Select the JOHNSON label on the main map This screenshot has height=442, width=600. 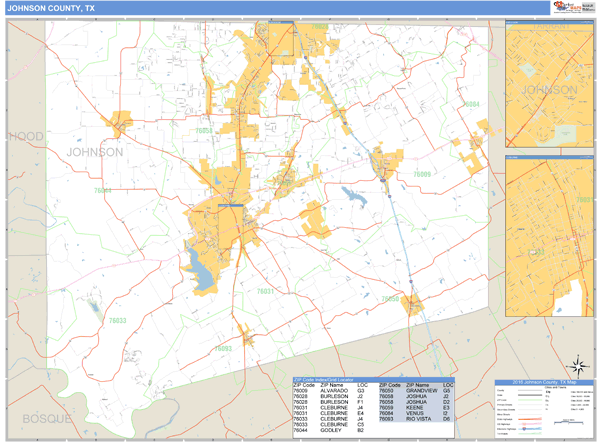tap(95, 152)
